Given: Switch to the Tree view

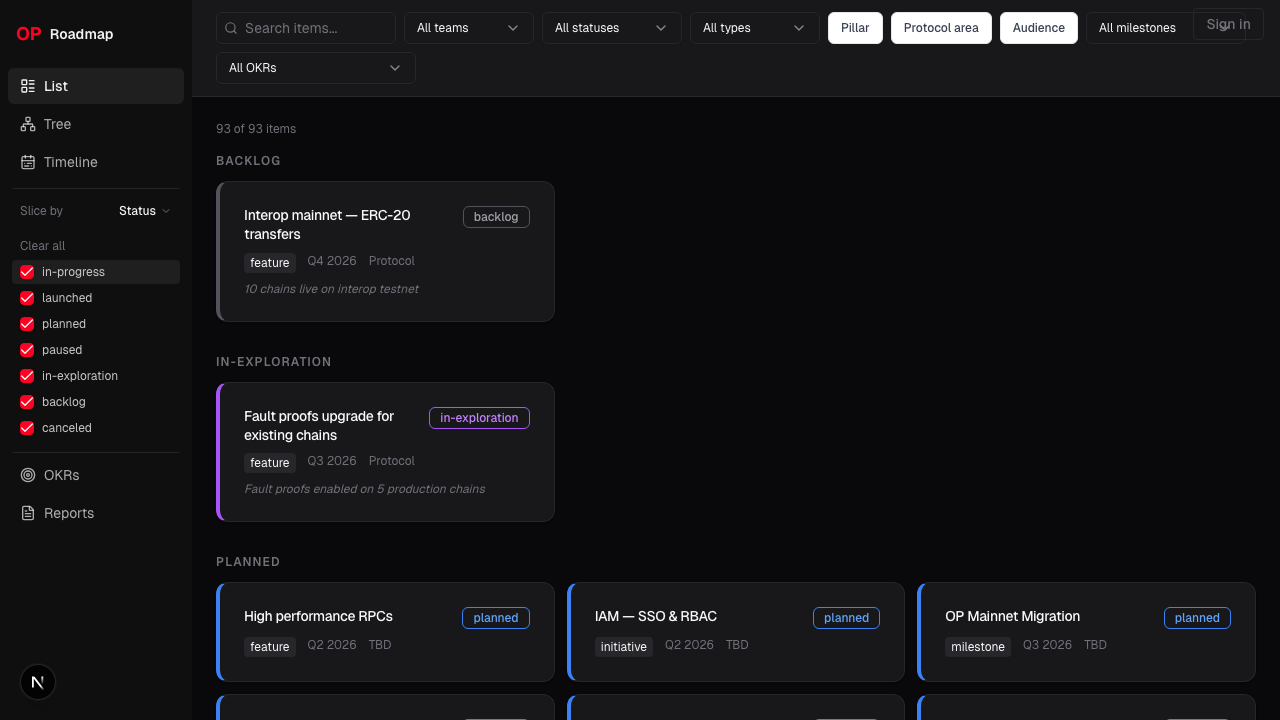Looking at the screenshot, I should (96, 124).
